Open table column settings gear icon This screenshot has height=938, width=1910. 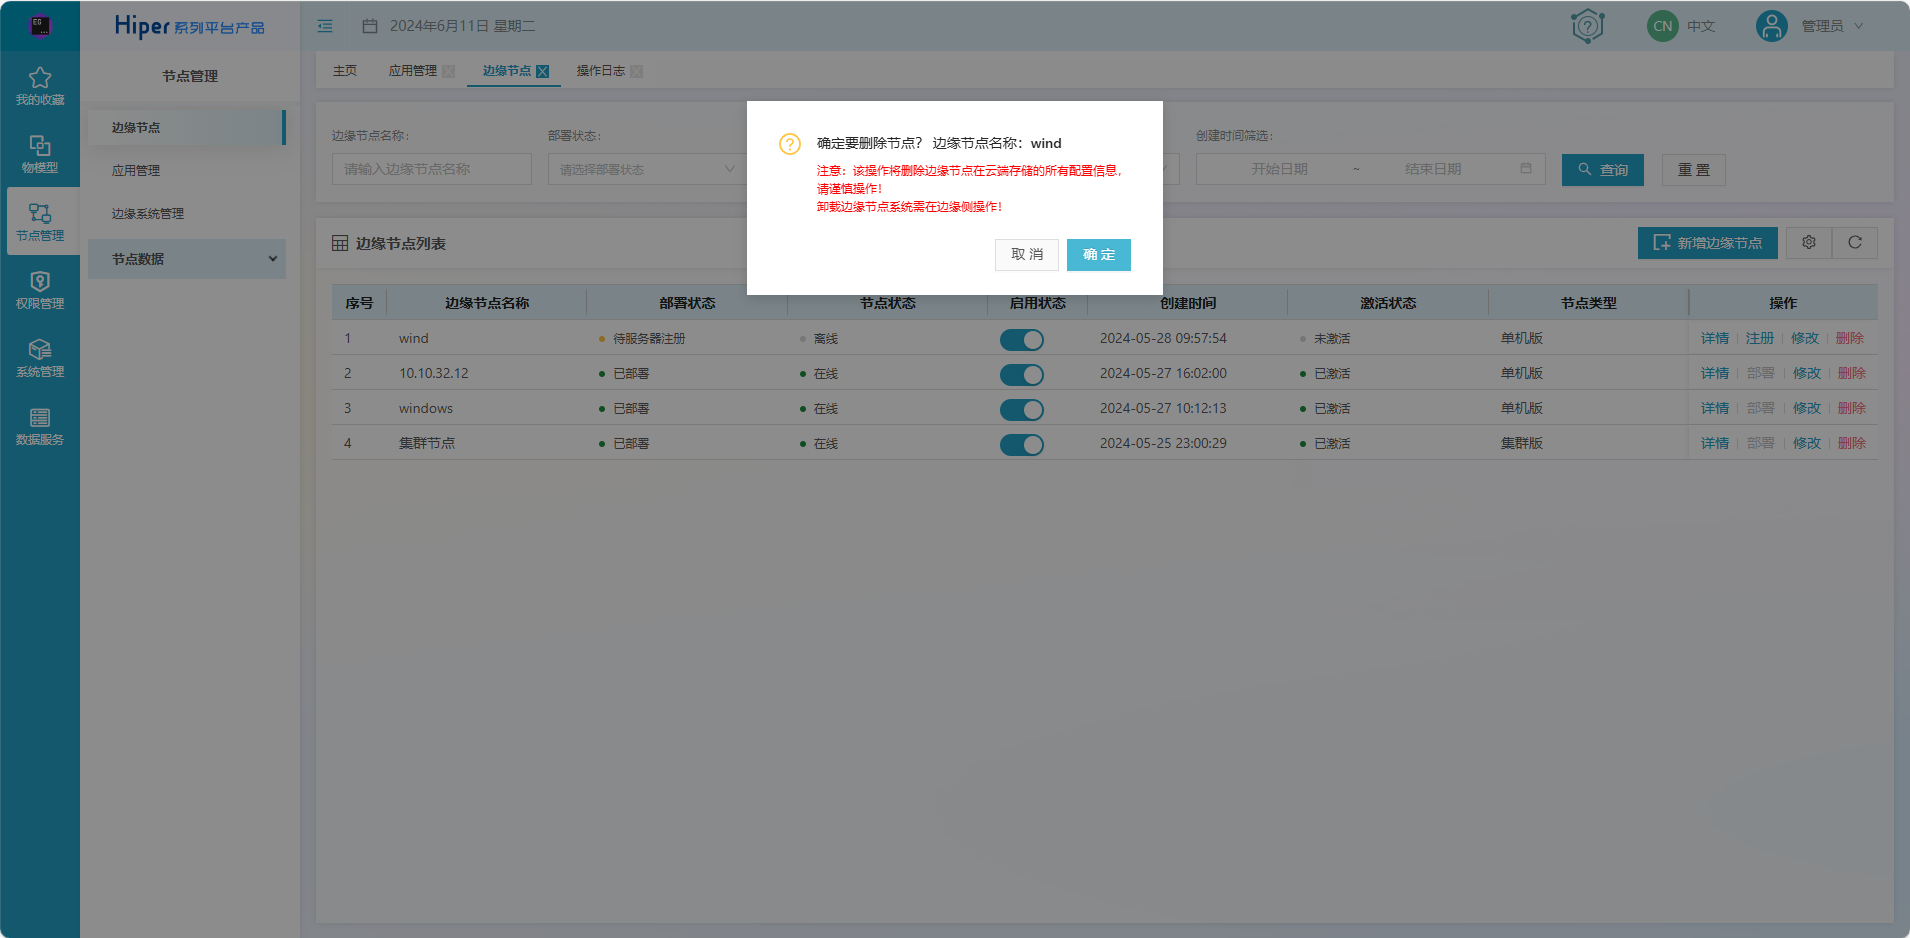pyautogui.click(x=1809, y=242)
